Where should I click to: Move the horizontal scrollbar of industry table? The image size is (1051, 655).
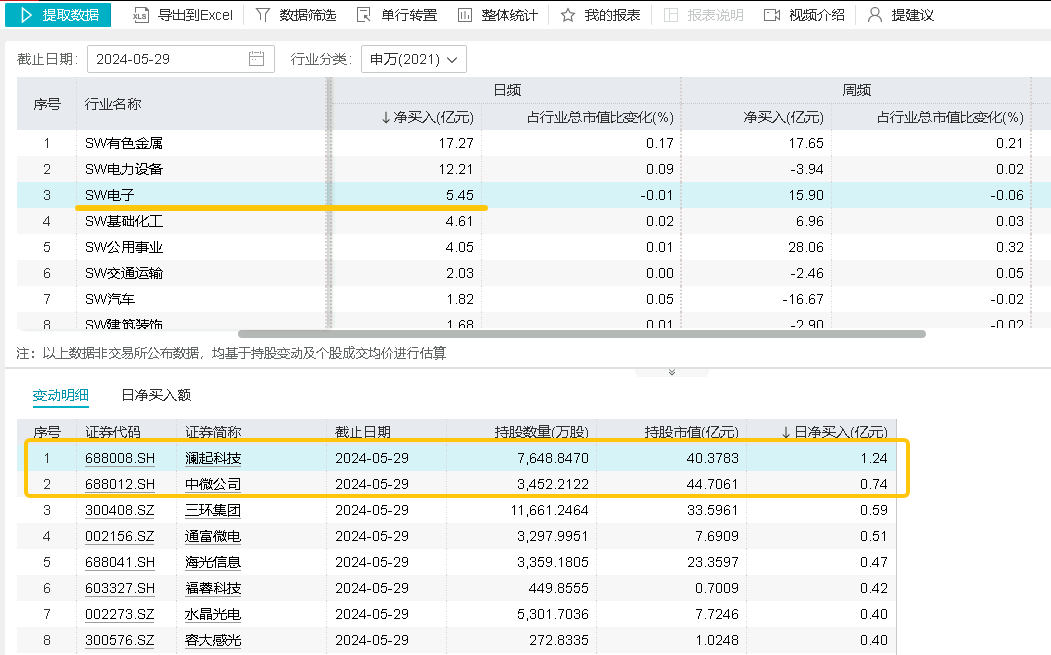tap(582, 334)
